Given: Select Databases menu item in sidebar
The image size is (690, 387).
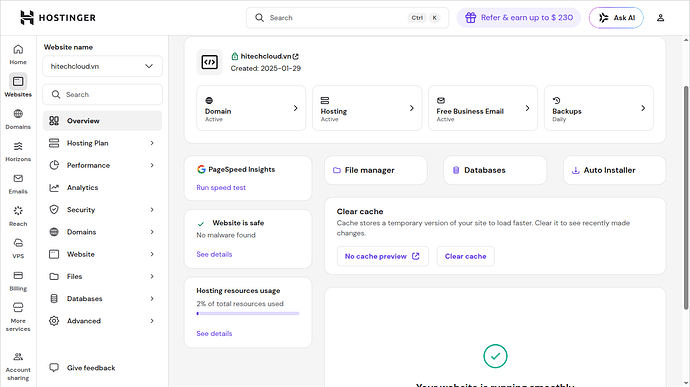Looking at the screenshot, I should point(103,299).
